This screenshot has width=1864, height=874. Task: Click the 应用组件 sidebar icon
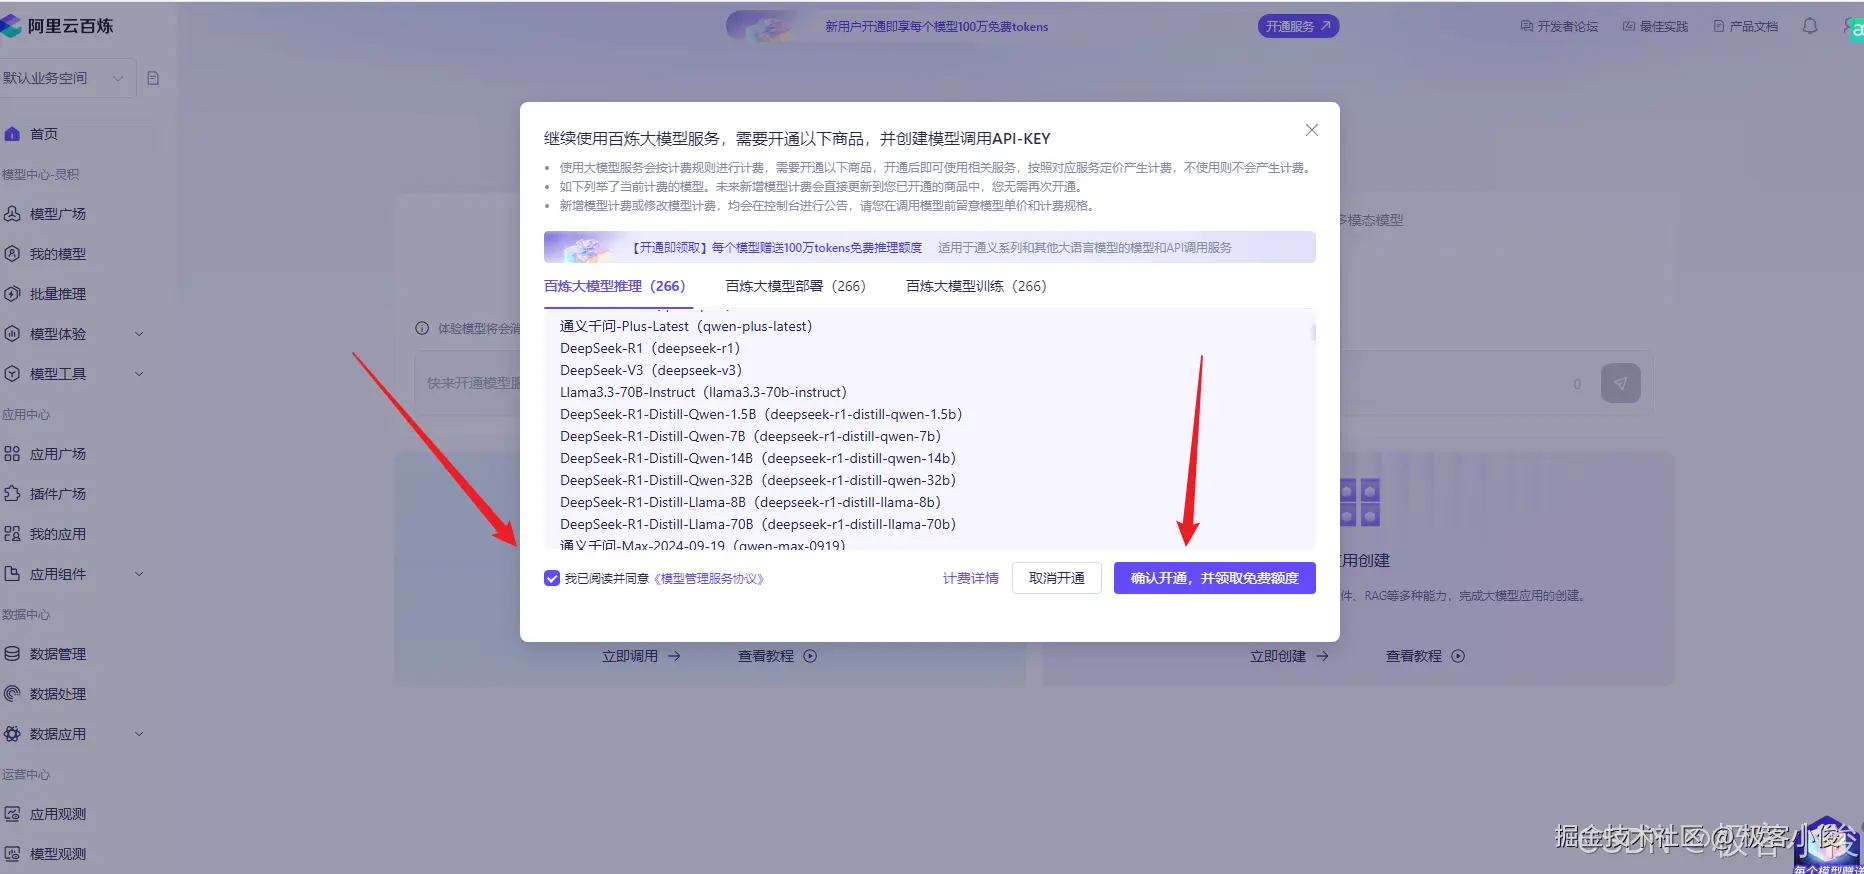tap(12, 574)
